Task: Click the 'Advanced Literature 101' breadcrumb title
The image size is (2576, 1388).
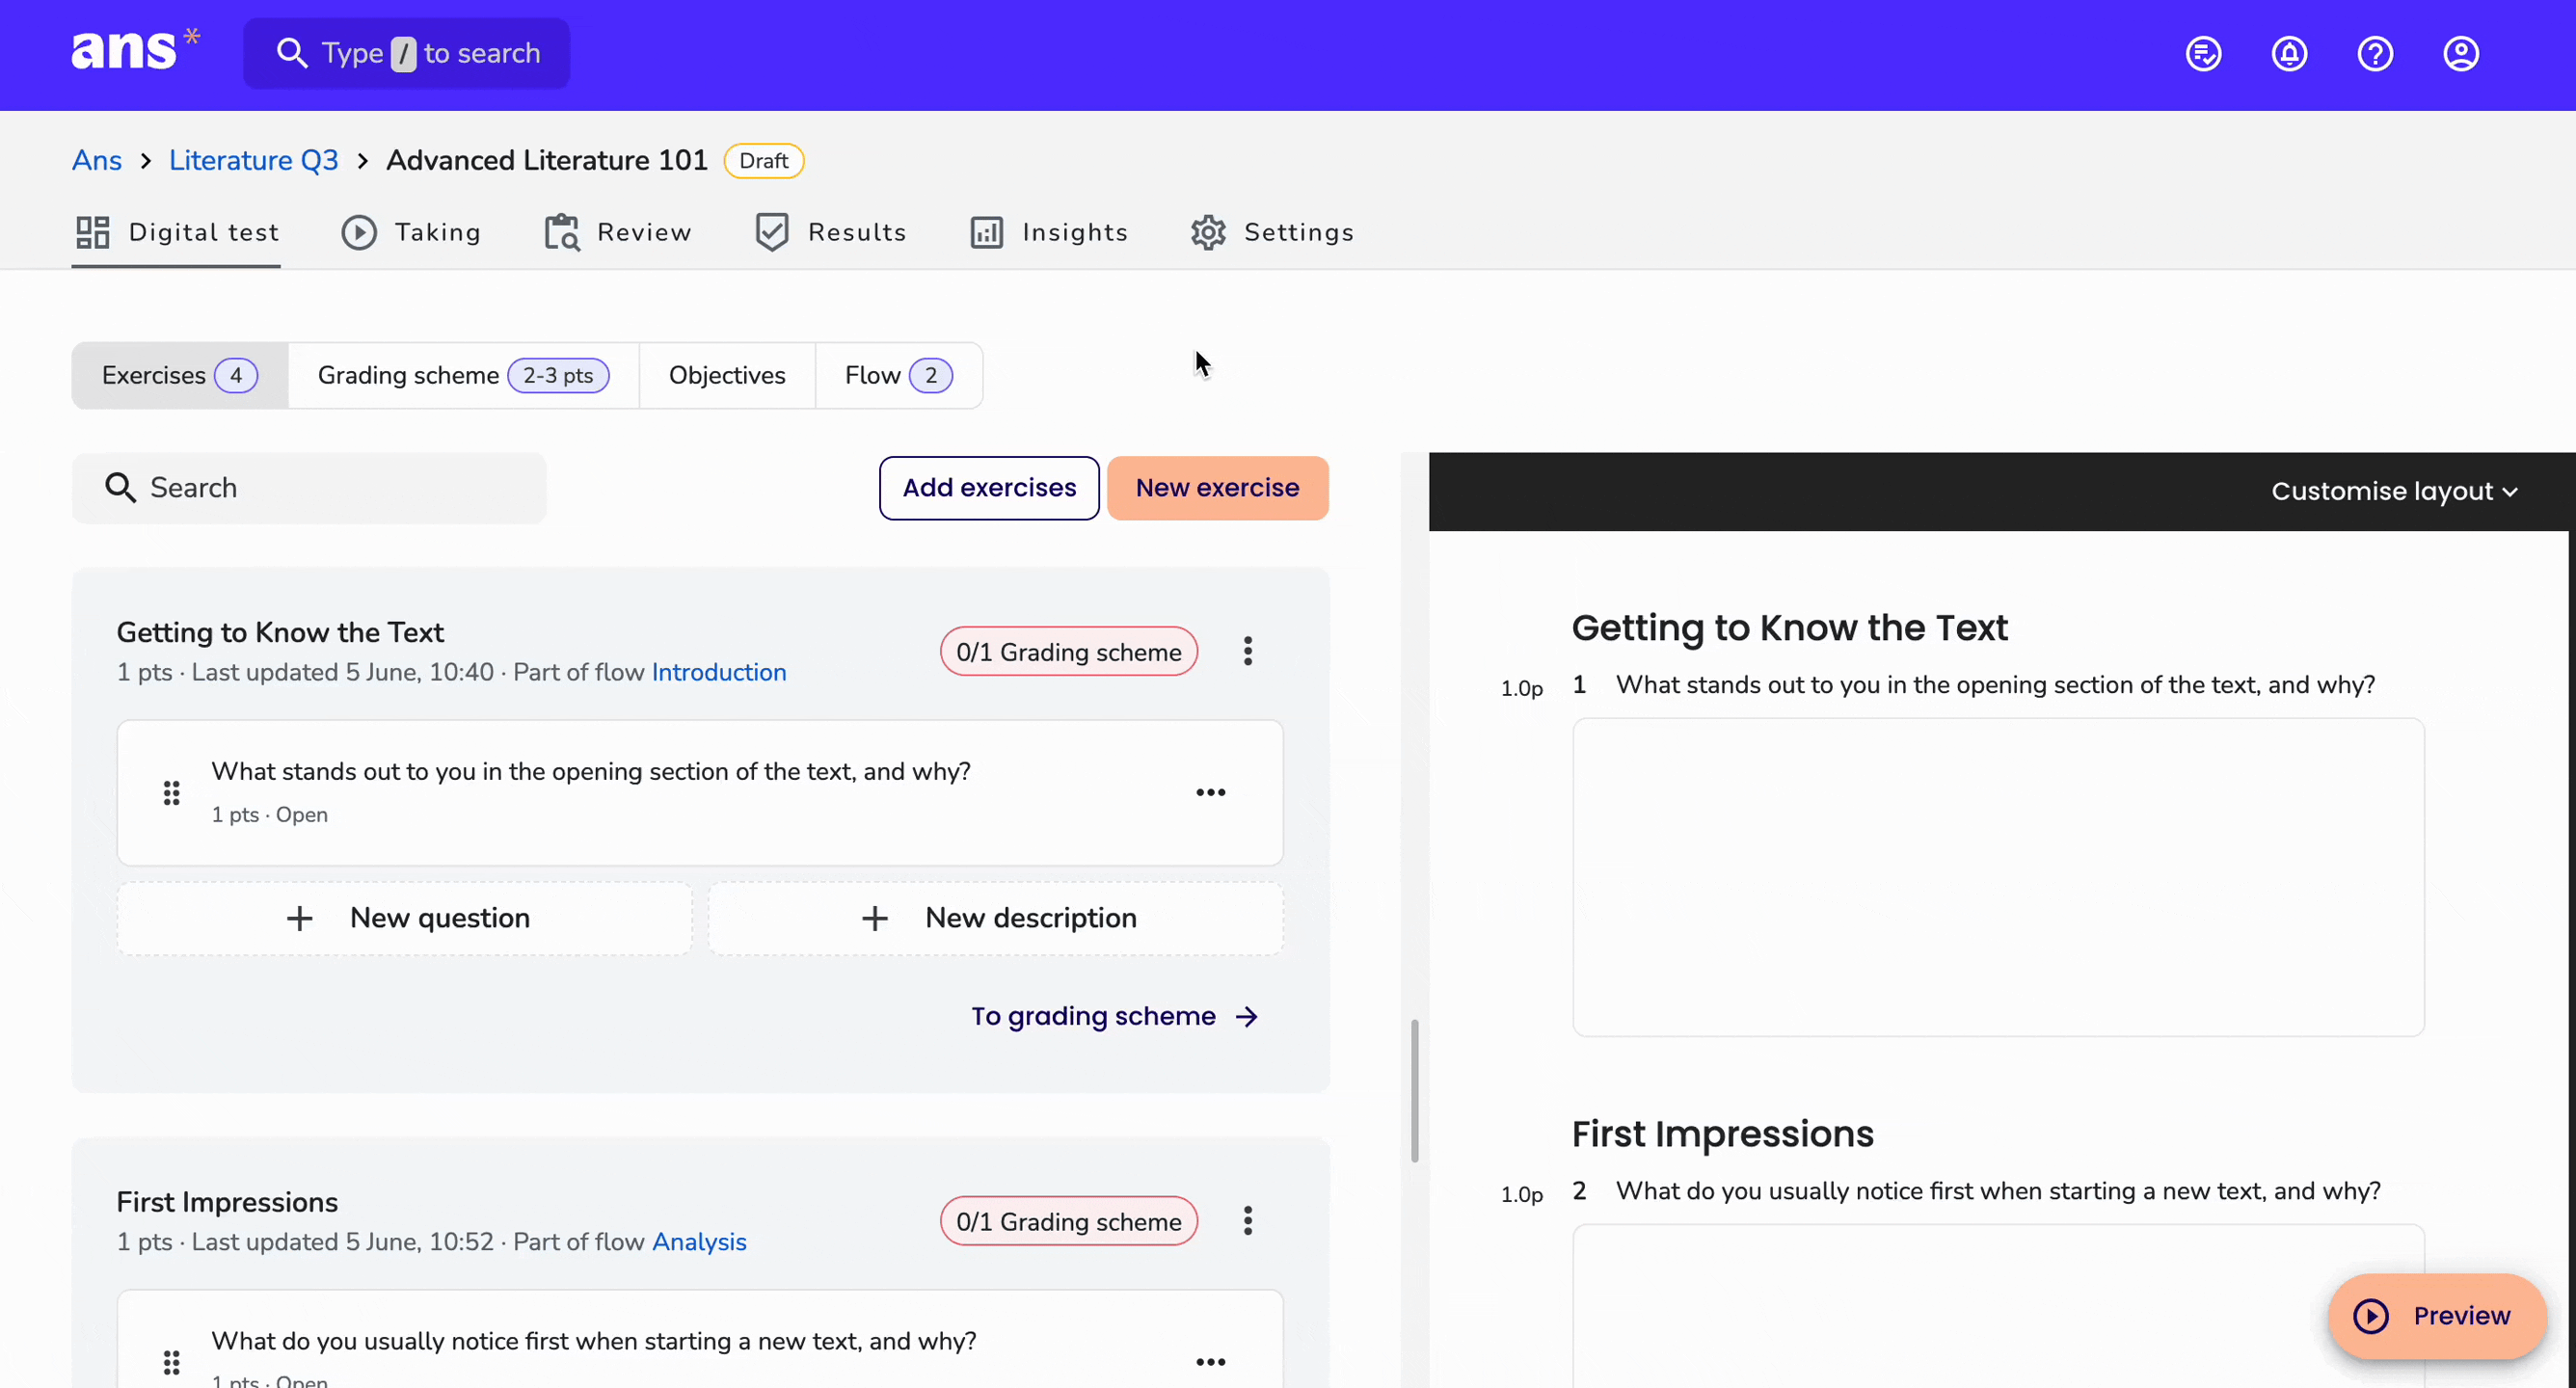Action: pos(547,160)
